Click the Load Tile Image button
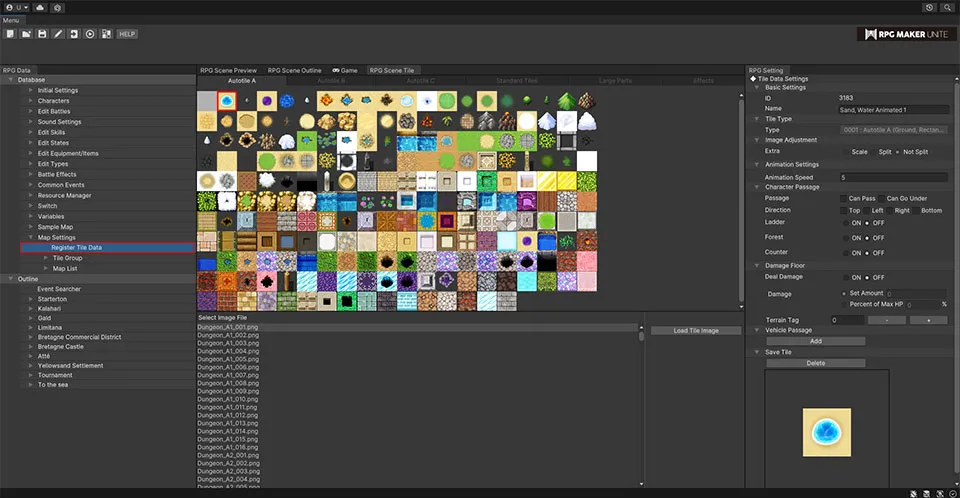The height and width of the screenshot is (498, 960). [696, 330]
